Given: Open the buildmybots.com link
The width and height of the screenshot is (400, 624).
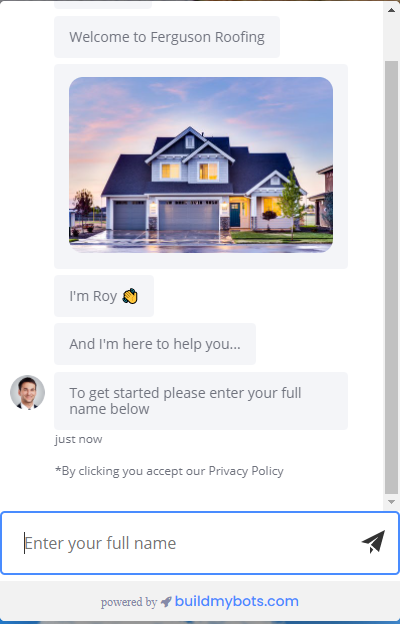Looking at the screenshot, I should pyautogui.click(x=237, y=601).
